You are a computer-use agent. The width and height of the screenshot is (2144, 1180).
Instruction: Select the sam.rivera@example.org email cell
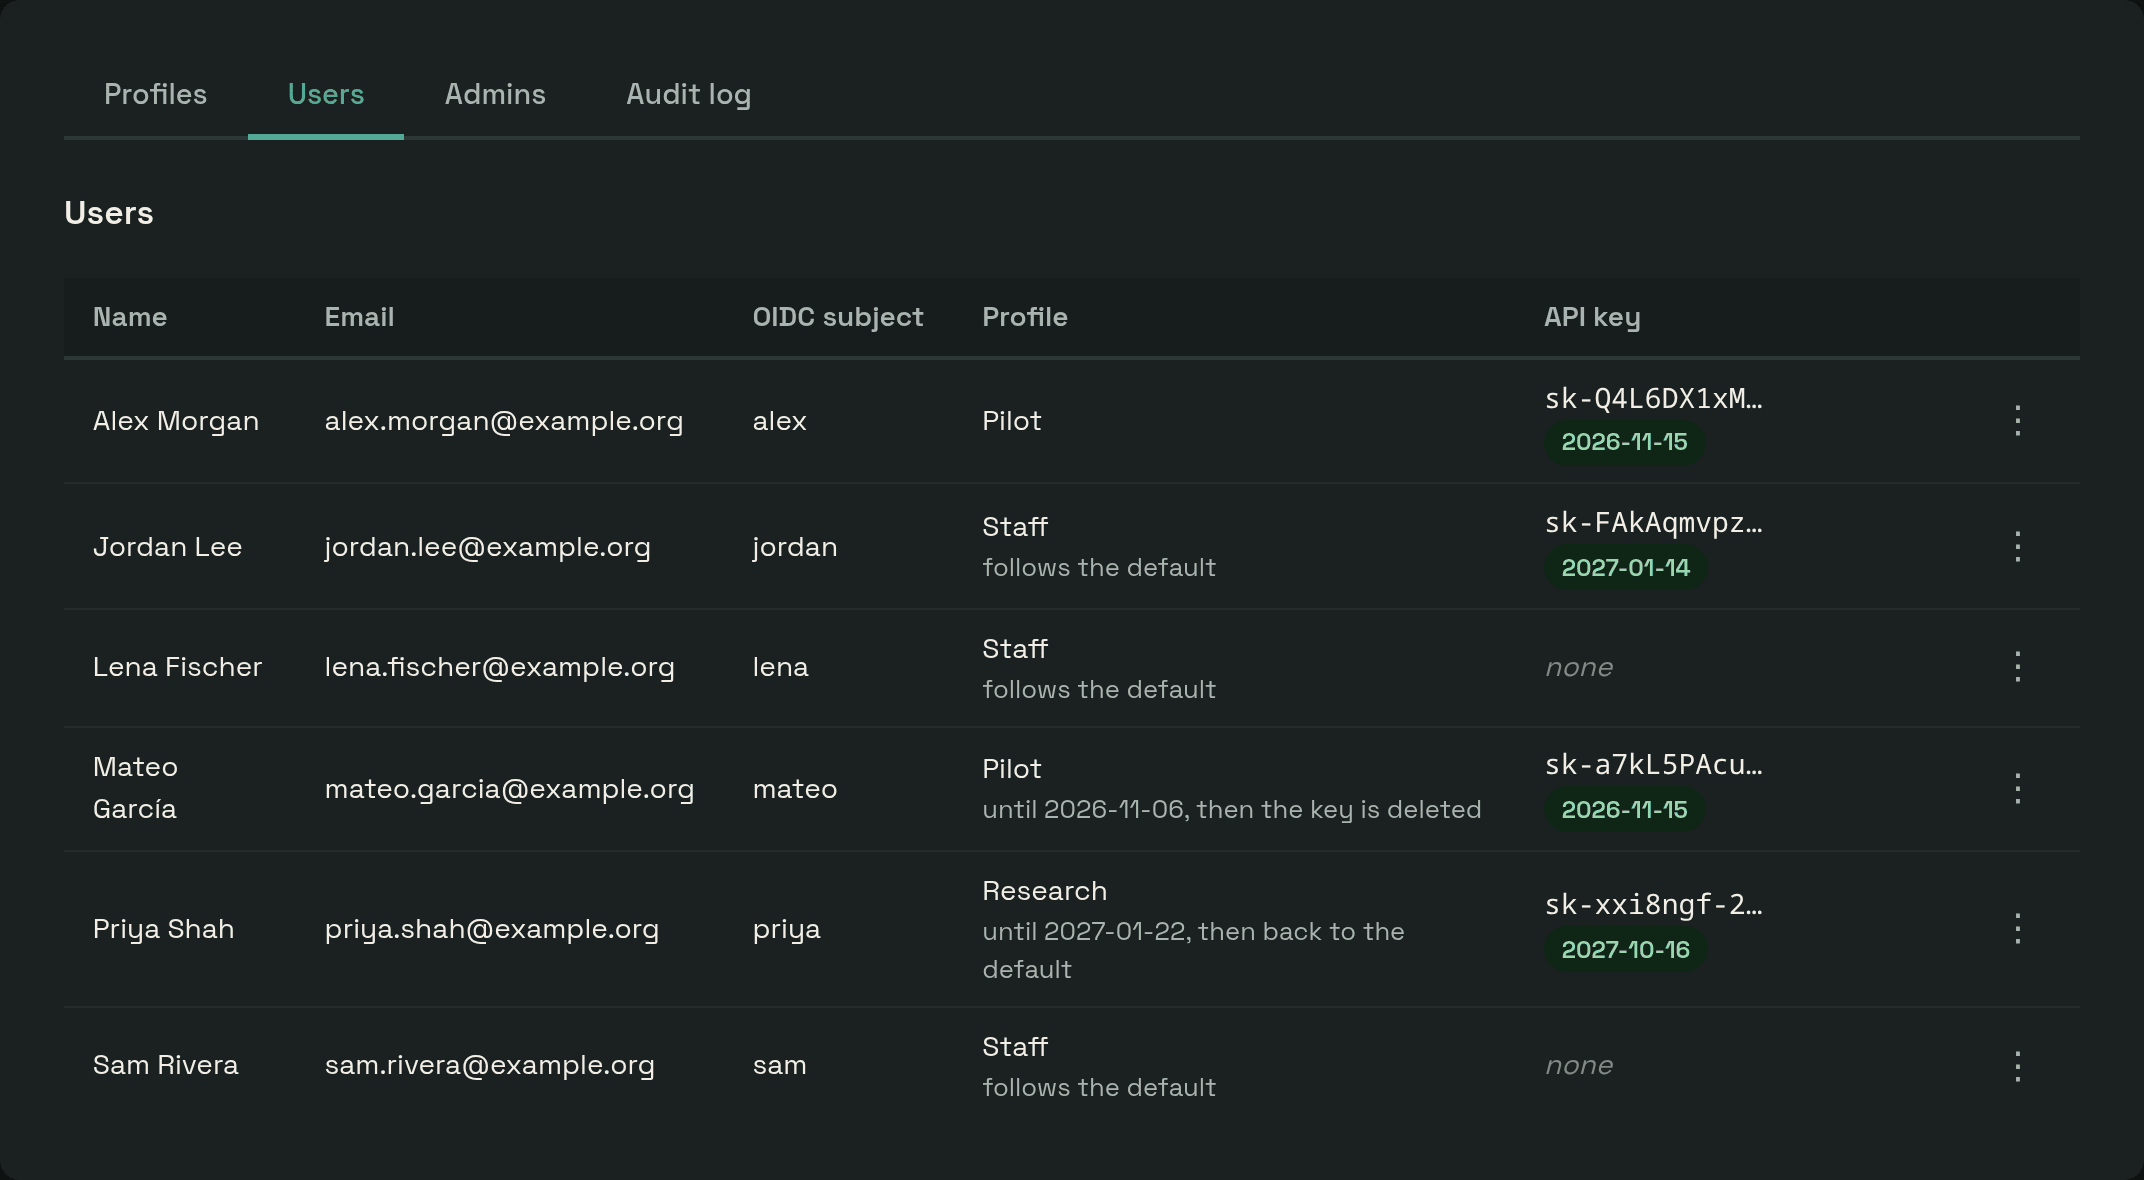coord(490,1065)
